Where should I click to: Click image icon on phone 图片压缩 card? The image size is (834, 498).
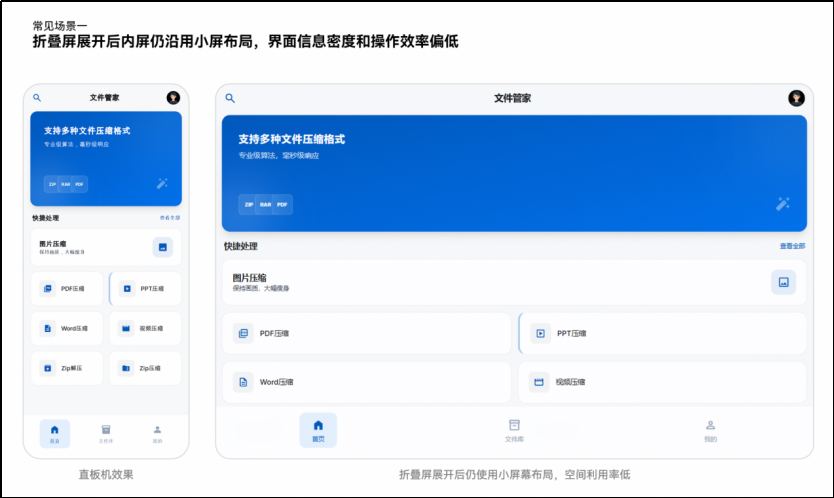coord(163,247)
